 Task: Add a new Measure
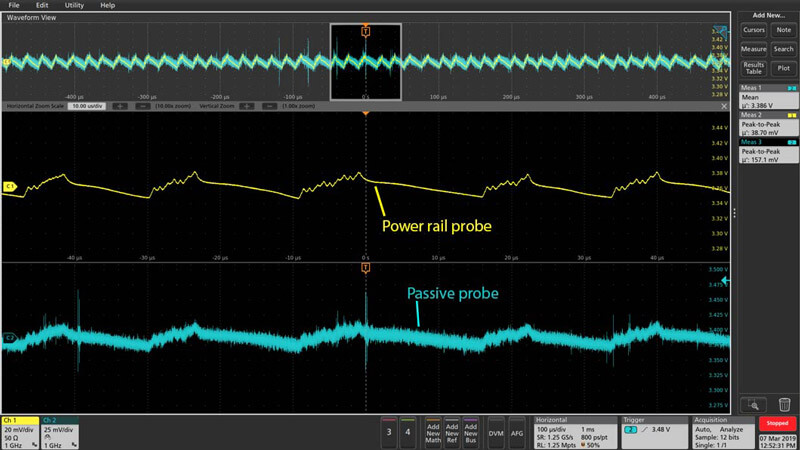754,48
